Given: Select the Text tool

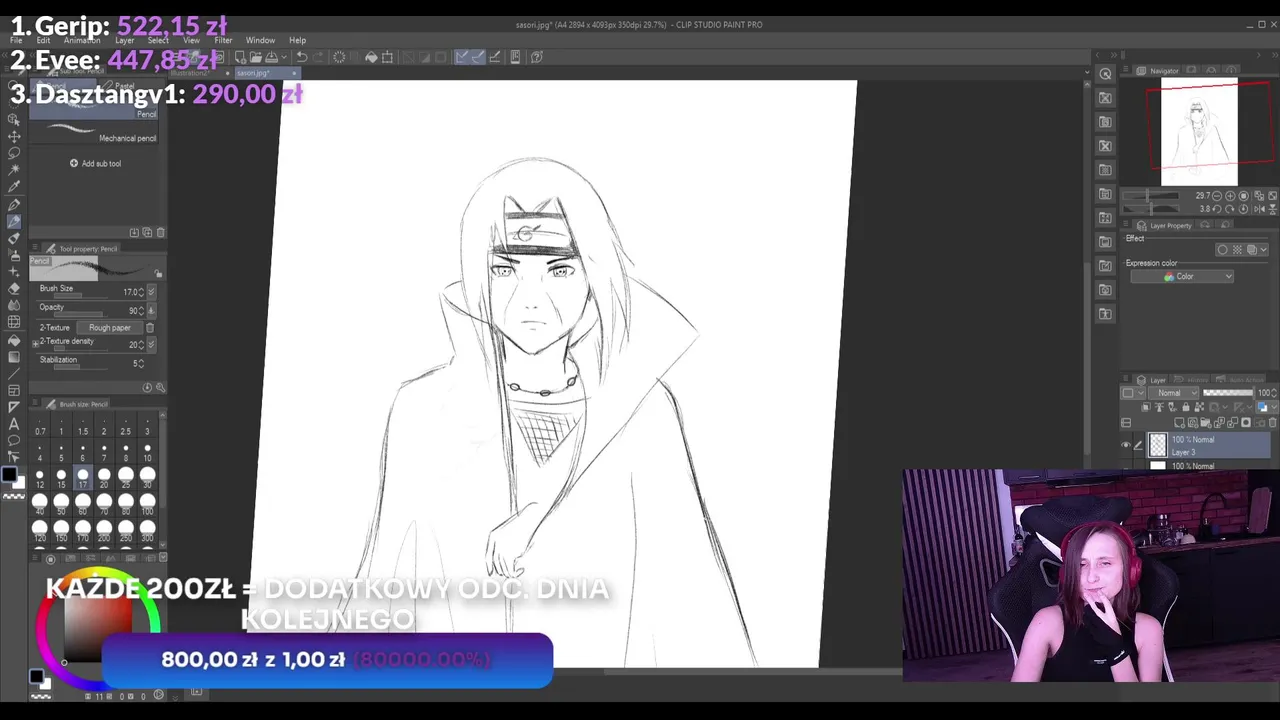Looking at the screenshot, I should click(14, 424).
